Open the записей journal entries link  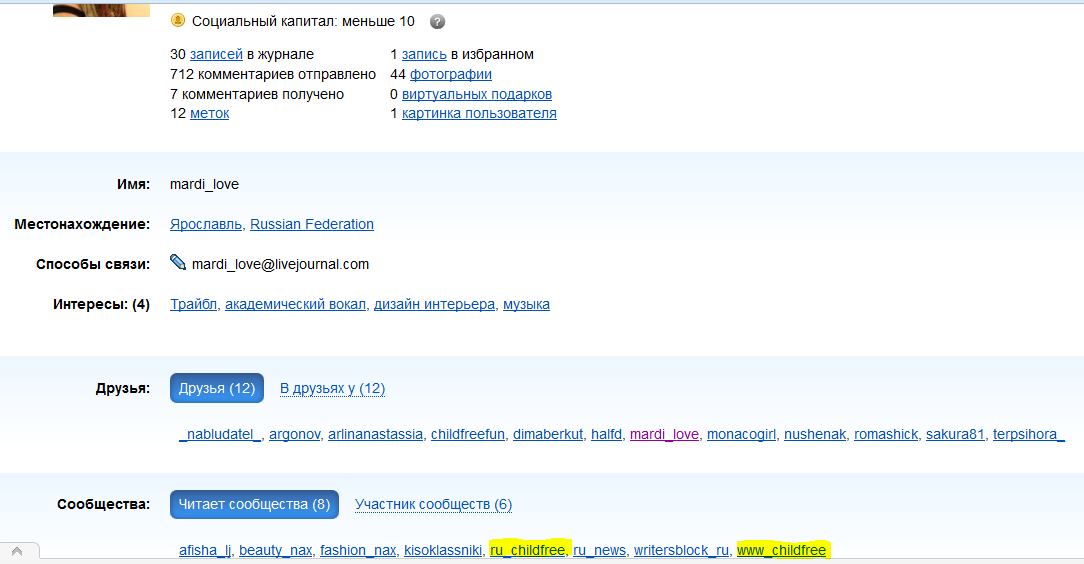(x=216, y=54)
